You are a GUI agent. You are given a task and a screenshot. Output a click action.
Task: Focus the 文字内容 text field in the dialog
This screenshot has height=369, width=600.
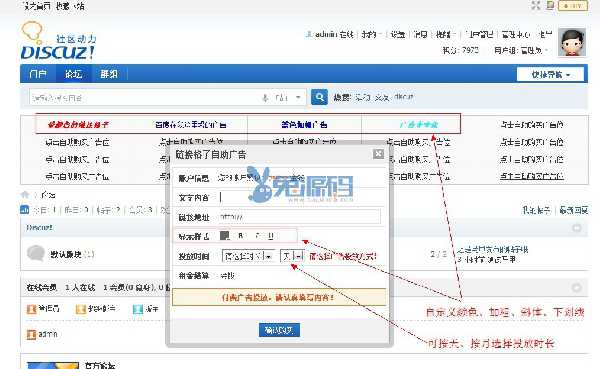tap(300, 197)
